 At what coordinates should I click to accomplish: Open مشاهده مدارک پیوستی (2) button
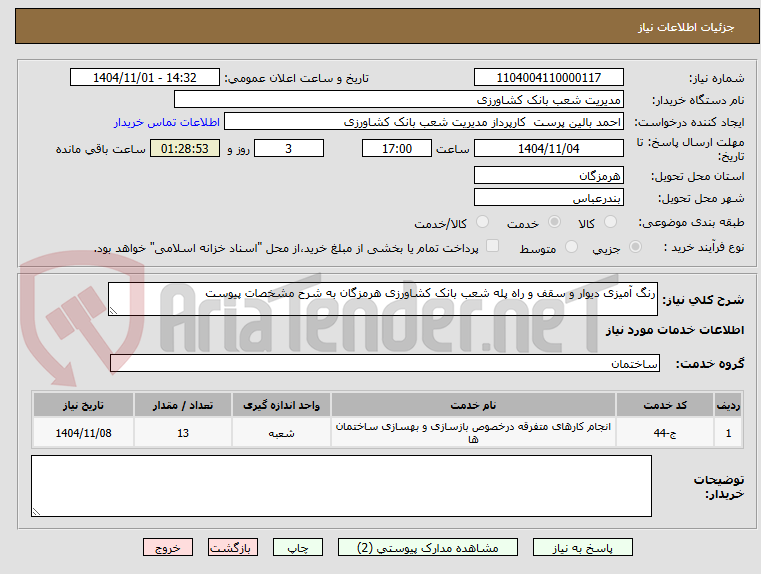pos(428,547)
